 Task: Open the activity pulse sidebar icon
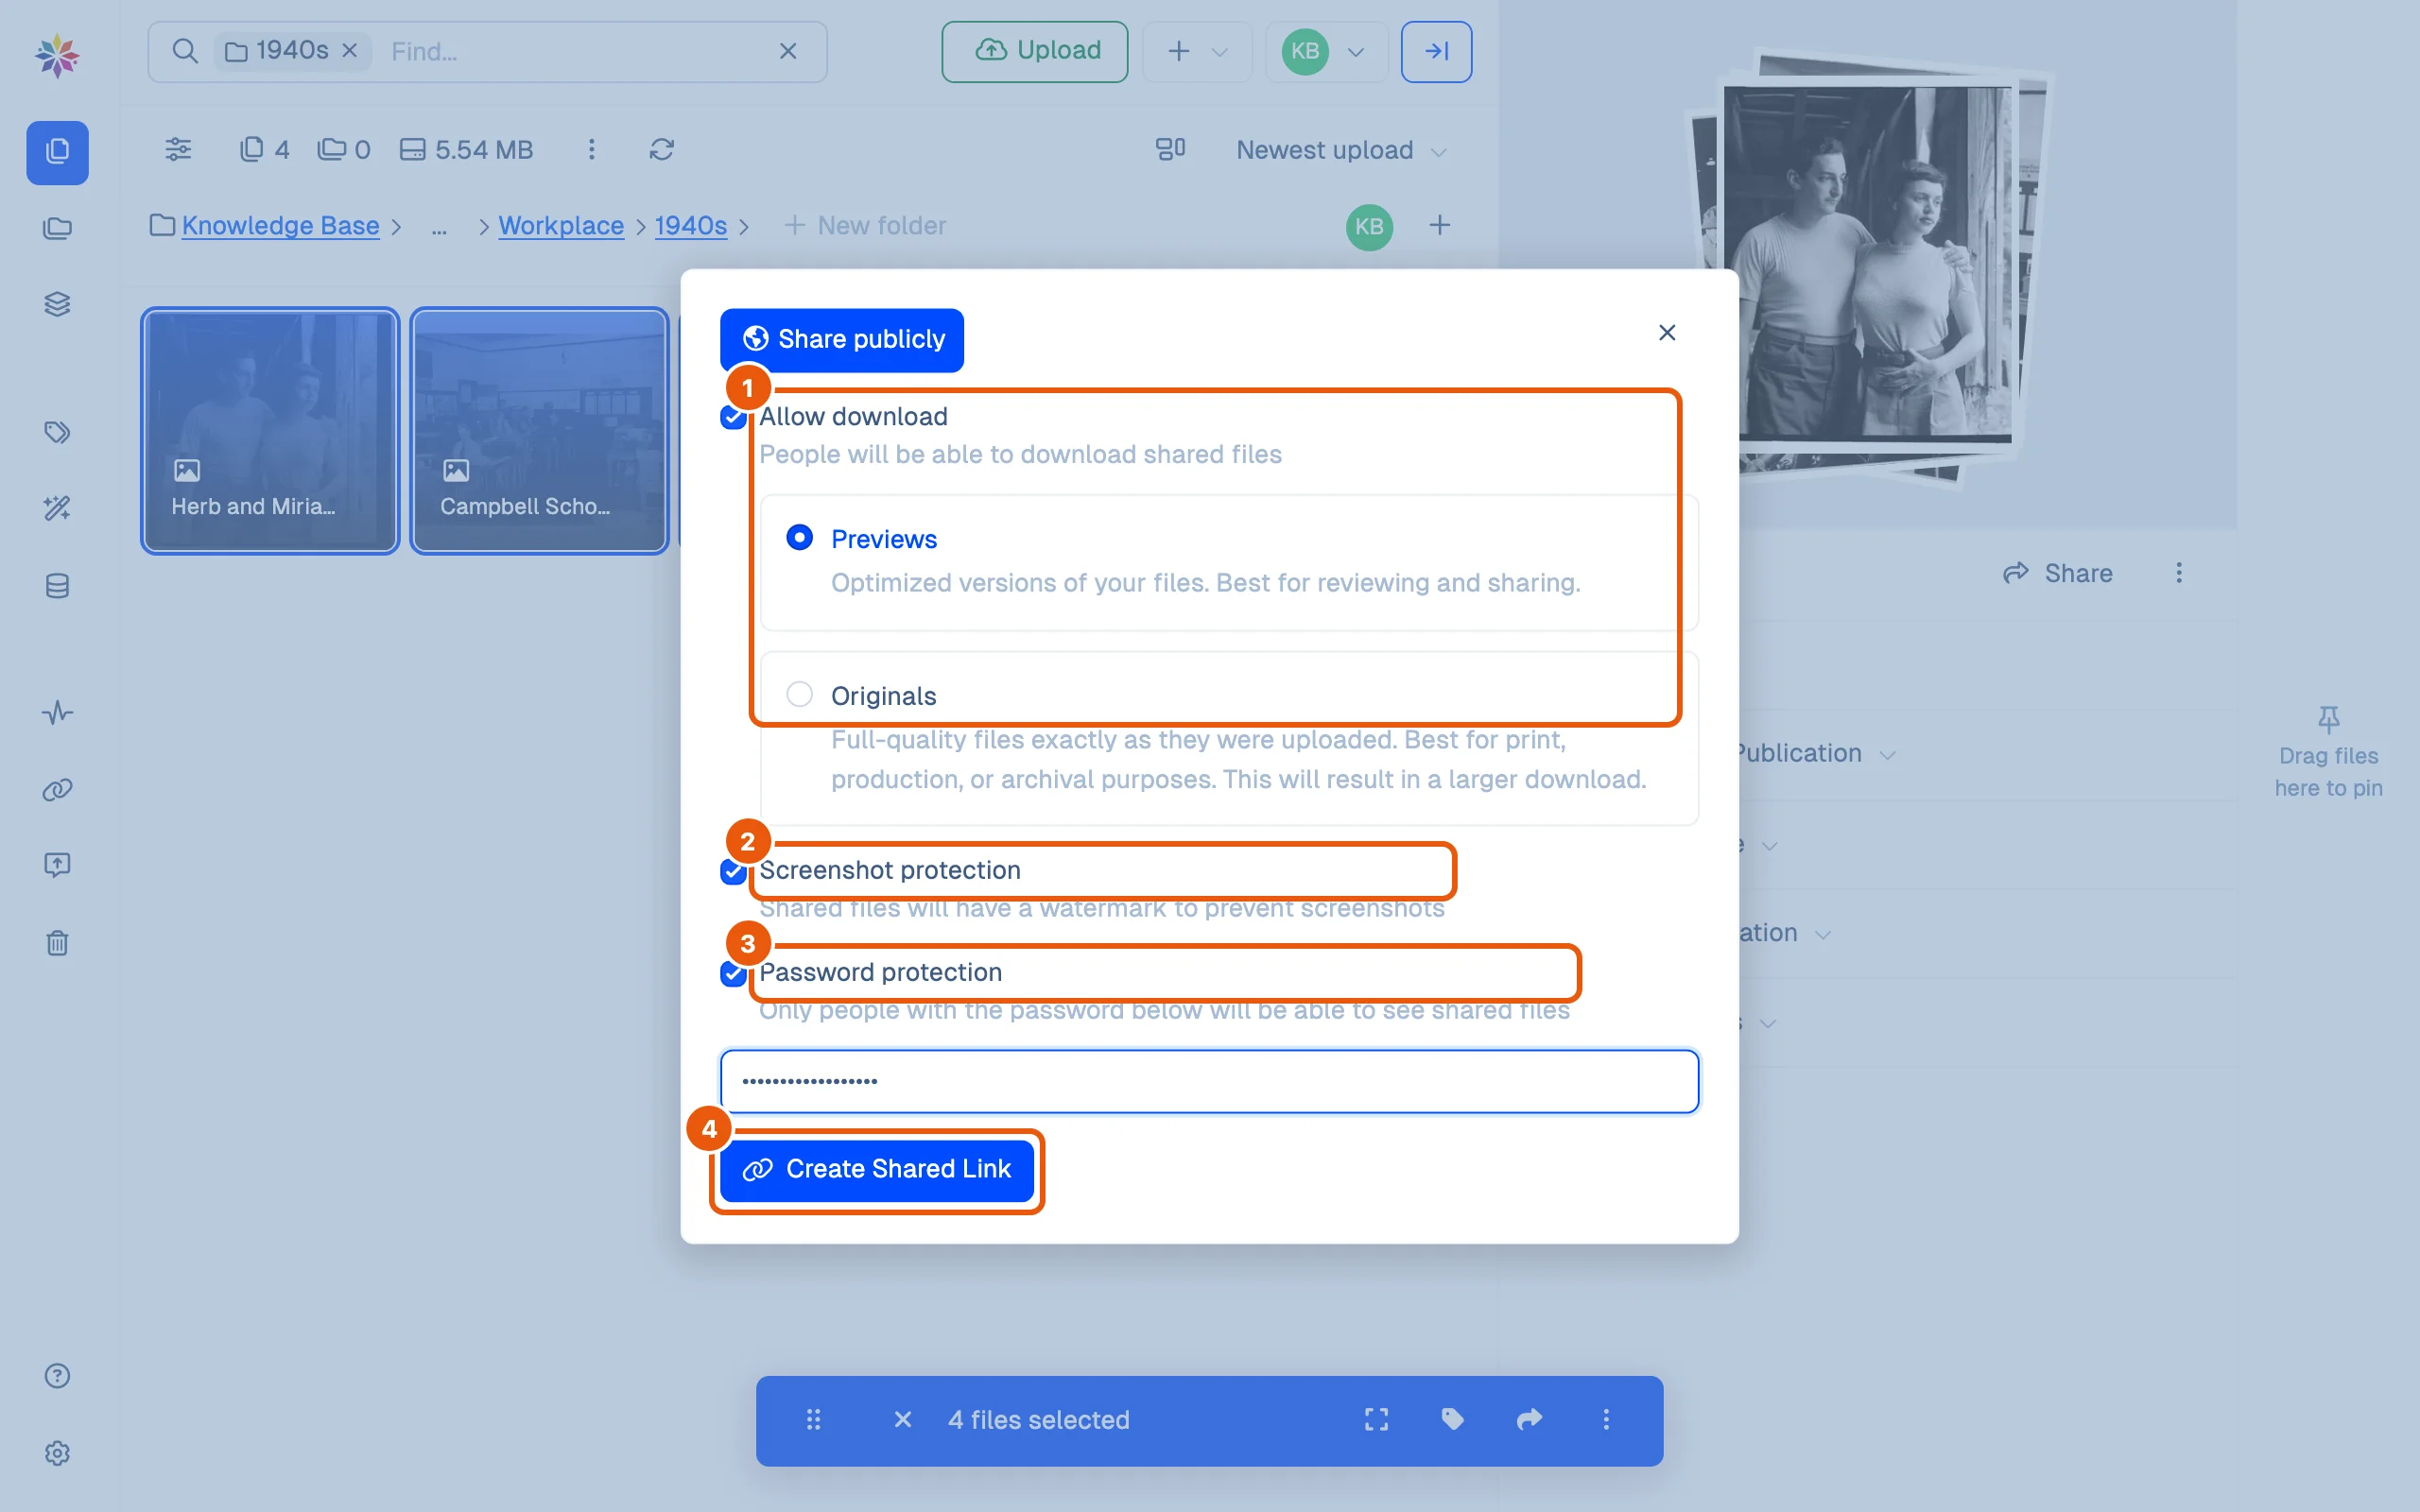tap(57, 713)
